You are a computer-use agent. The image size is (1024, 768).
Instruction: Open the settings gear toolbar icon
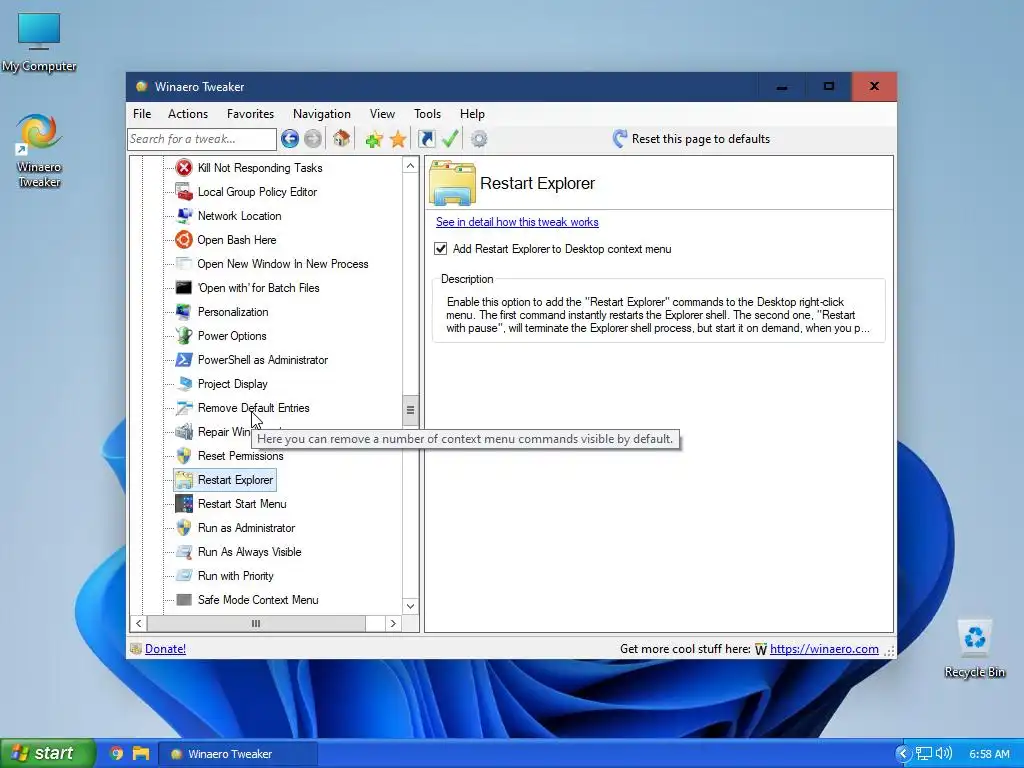479,138
